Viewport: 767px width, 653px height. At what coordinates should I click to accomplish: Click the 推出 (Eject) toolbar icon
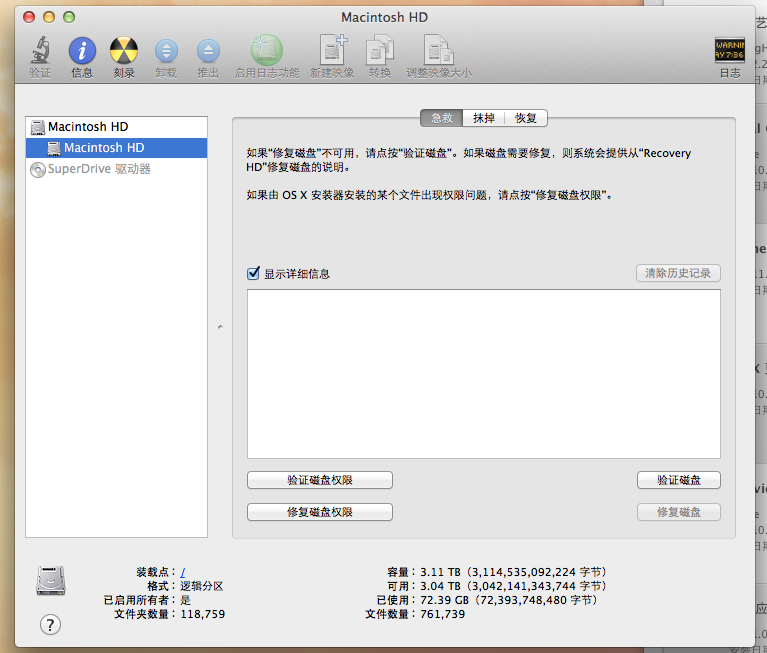click(x=208, y=50)
